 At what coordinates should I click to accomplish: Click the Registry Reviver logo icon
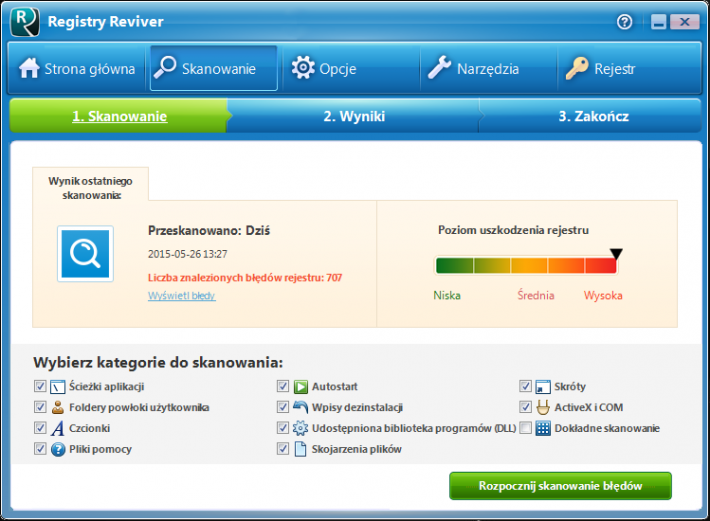coord(25,21)
